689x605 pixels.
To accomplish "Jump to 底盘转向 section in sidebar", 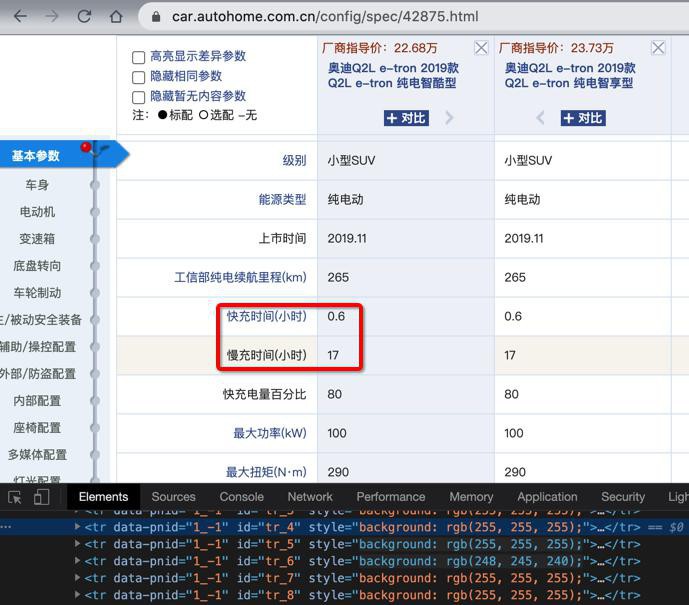I will pos(37,266).
